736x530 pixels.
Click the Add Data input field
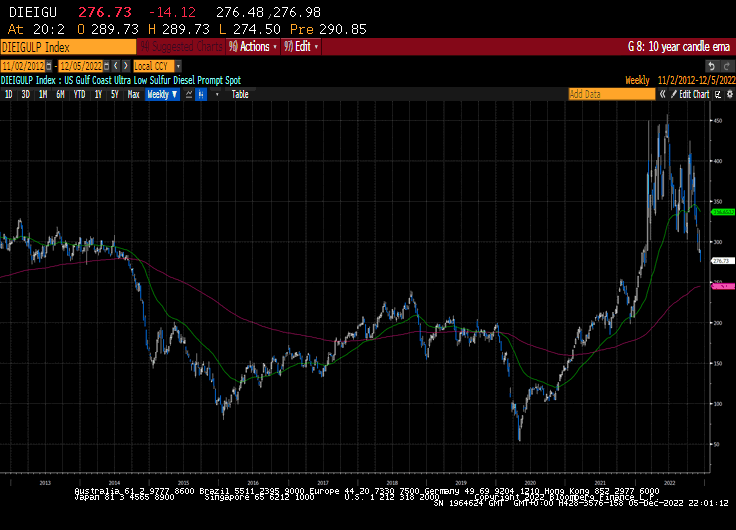click(x=612, y=94)
